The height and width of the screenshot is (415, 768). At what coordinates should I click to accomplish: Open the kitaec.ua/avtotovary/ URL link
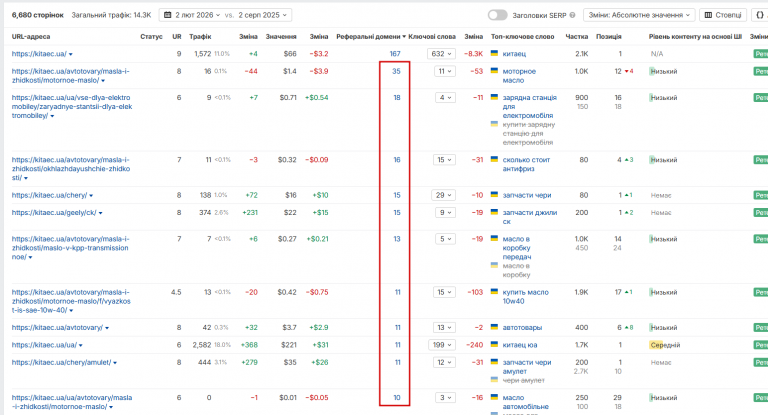(x=57, y=327)
